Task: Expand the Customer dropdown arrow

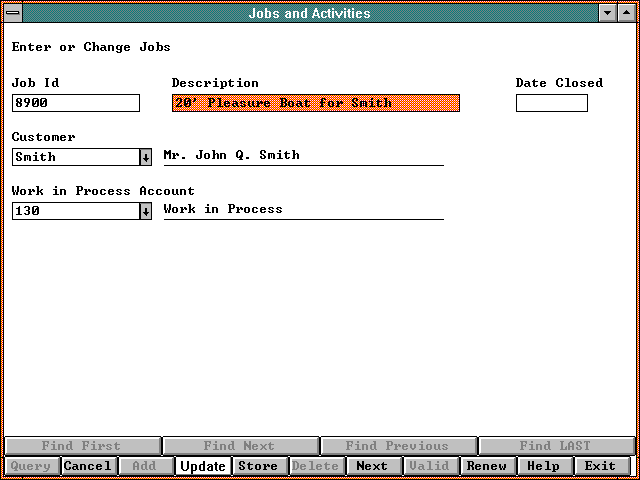Action: [x=145, y=157]
